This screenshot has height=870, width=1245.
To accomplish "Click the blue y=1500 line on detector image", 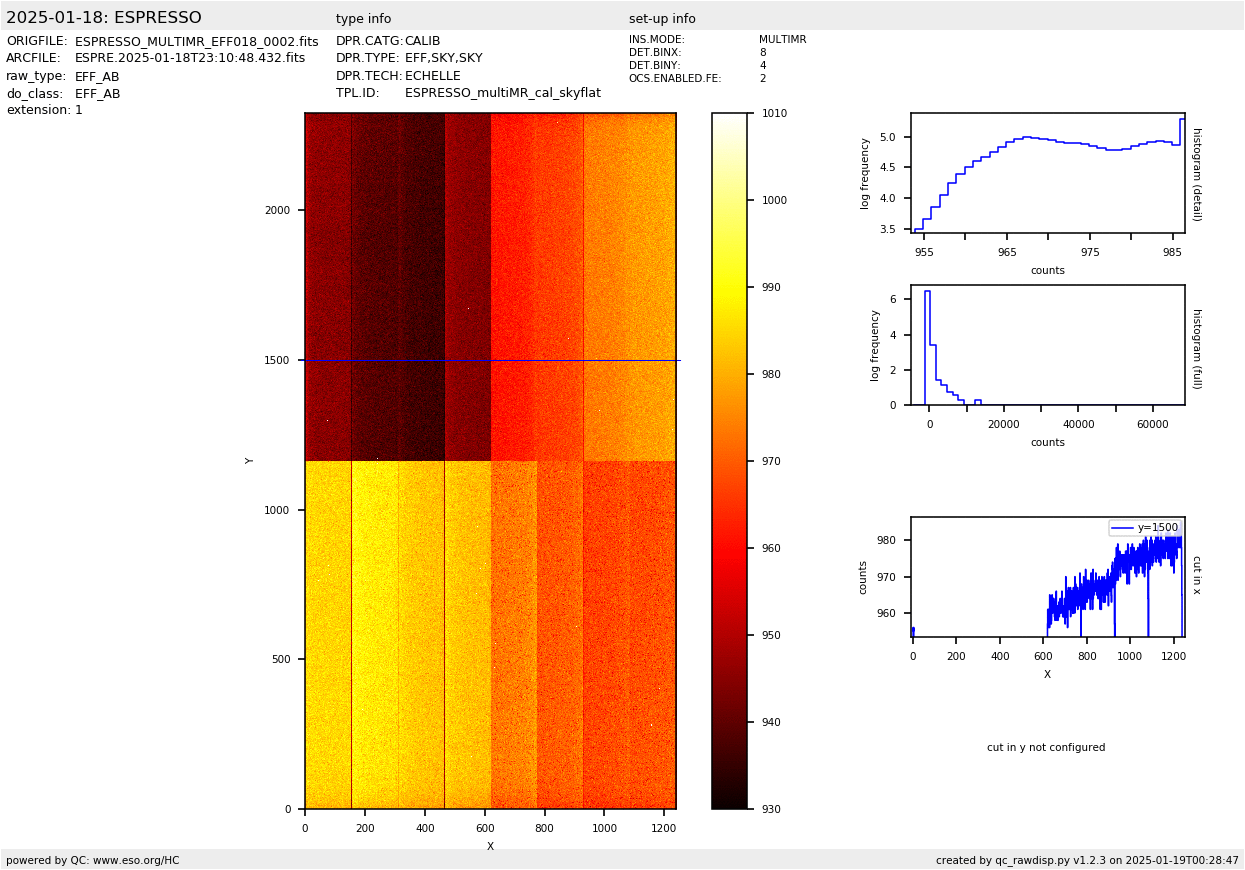I will 490,360.
